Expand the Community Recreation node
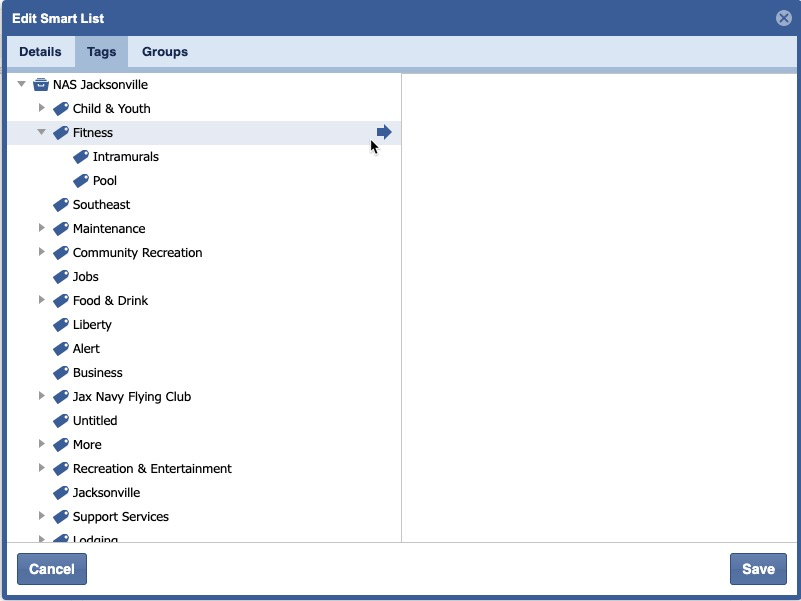 pos(42,253)
